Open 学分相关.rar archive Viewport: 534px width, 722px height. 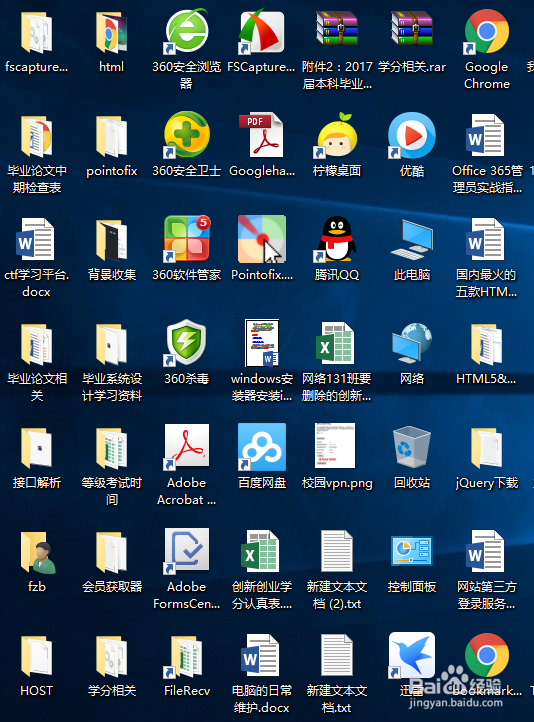[412, 29]
